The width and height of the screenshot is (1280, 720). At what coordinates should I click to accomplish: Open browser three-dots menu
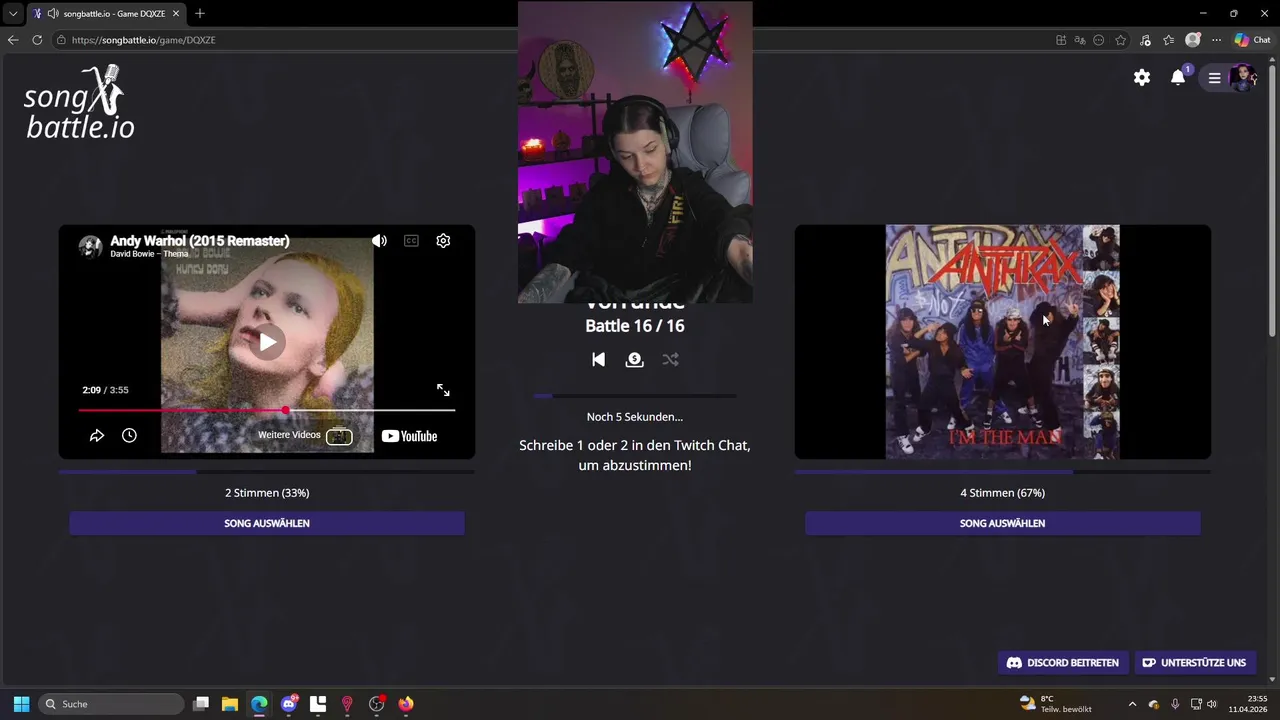(1216, 40)
